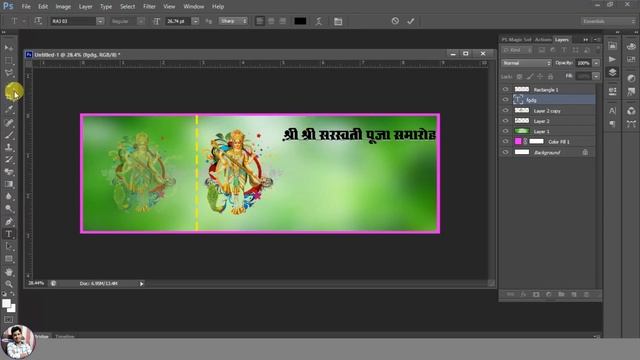The width and height of the screenshot is (640, 360).
Task: Toggle Quick Mask mode at toolbox bottom
Action: click(x=9, y=320)
